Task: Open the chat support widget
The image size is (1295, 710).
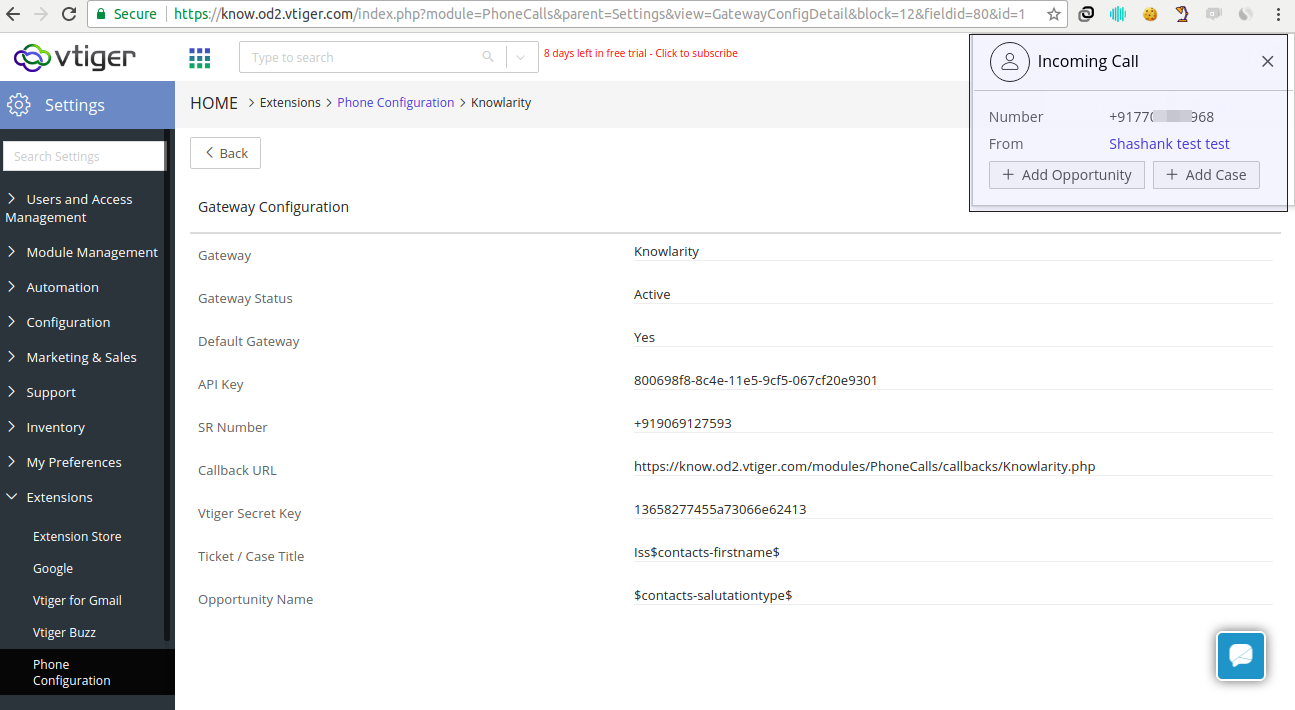Action: point(1241,656)
